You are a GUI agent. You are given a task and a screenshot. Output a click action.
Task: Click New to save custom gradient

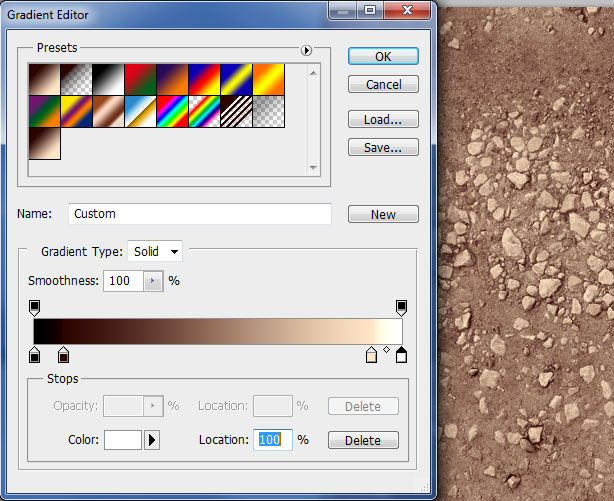coord(383,214)
